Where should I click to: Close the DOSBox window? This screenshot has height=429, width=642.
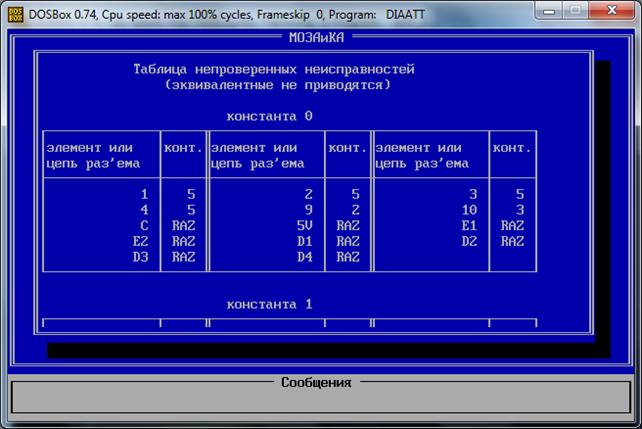[612, 11]
